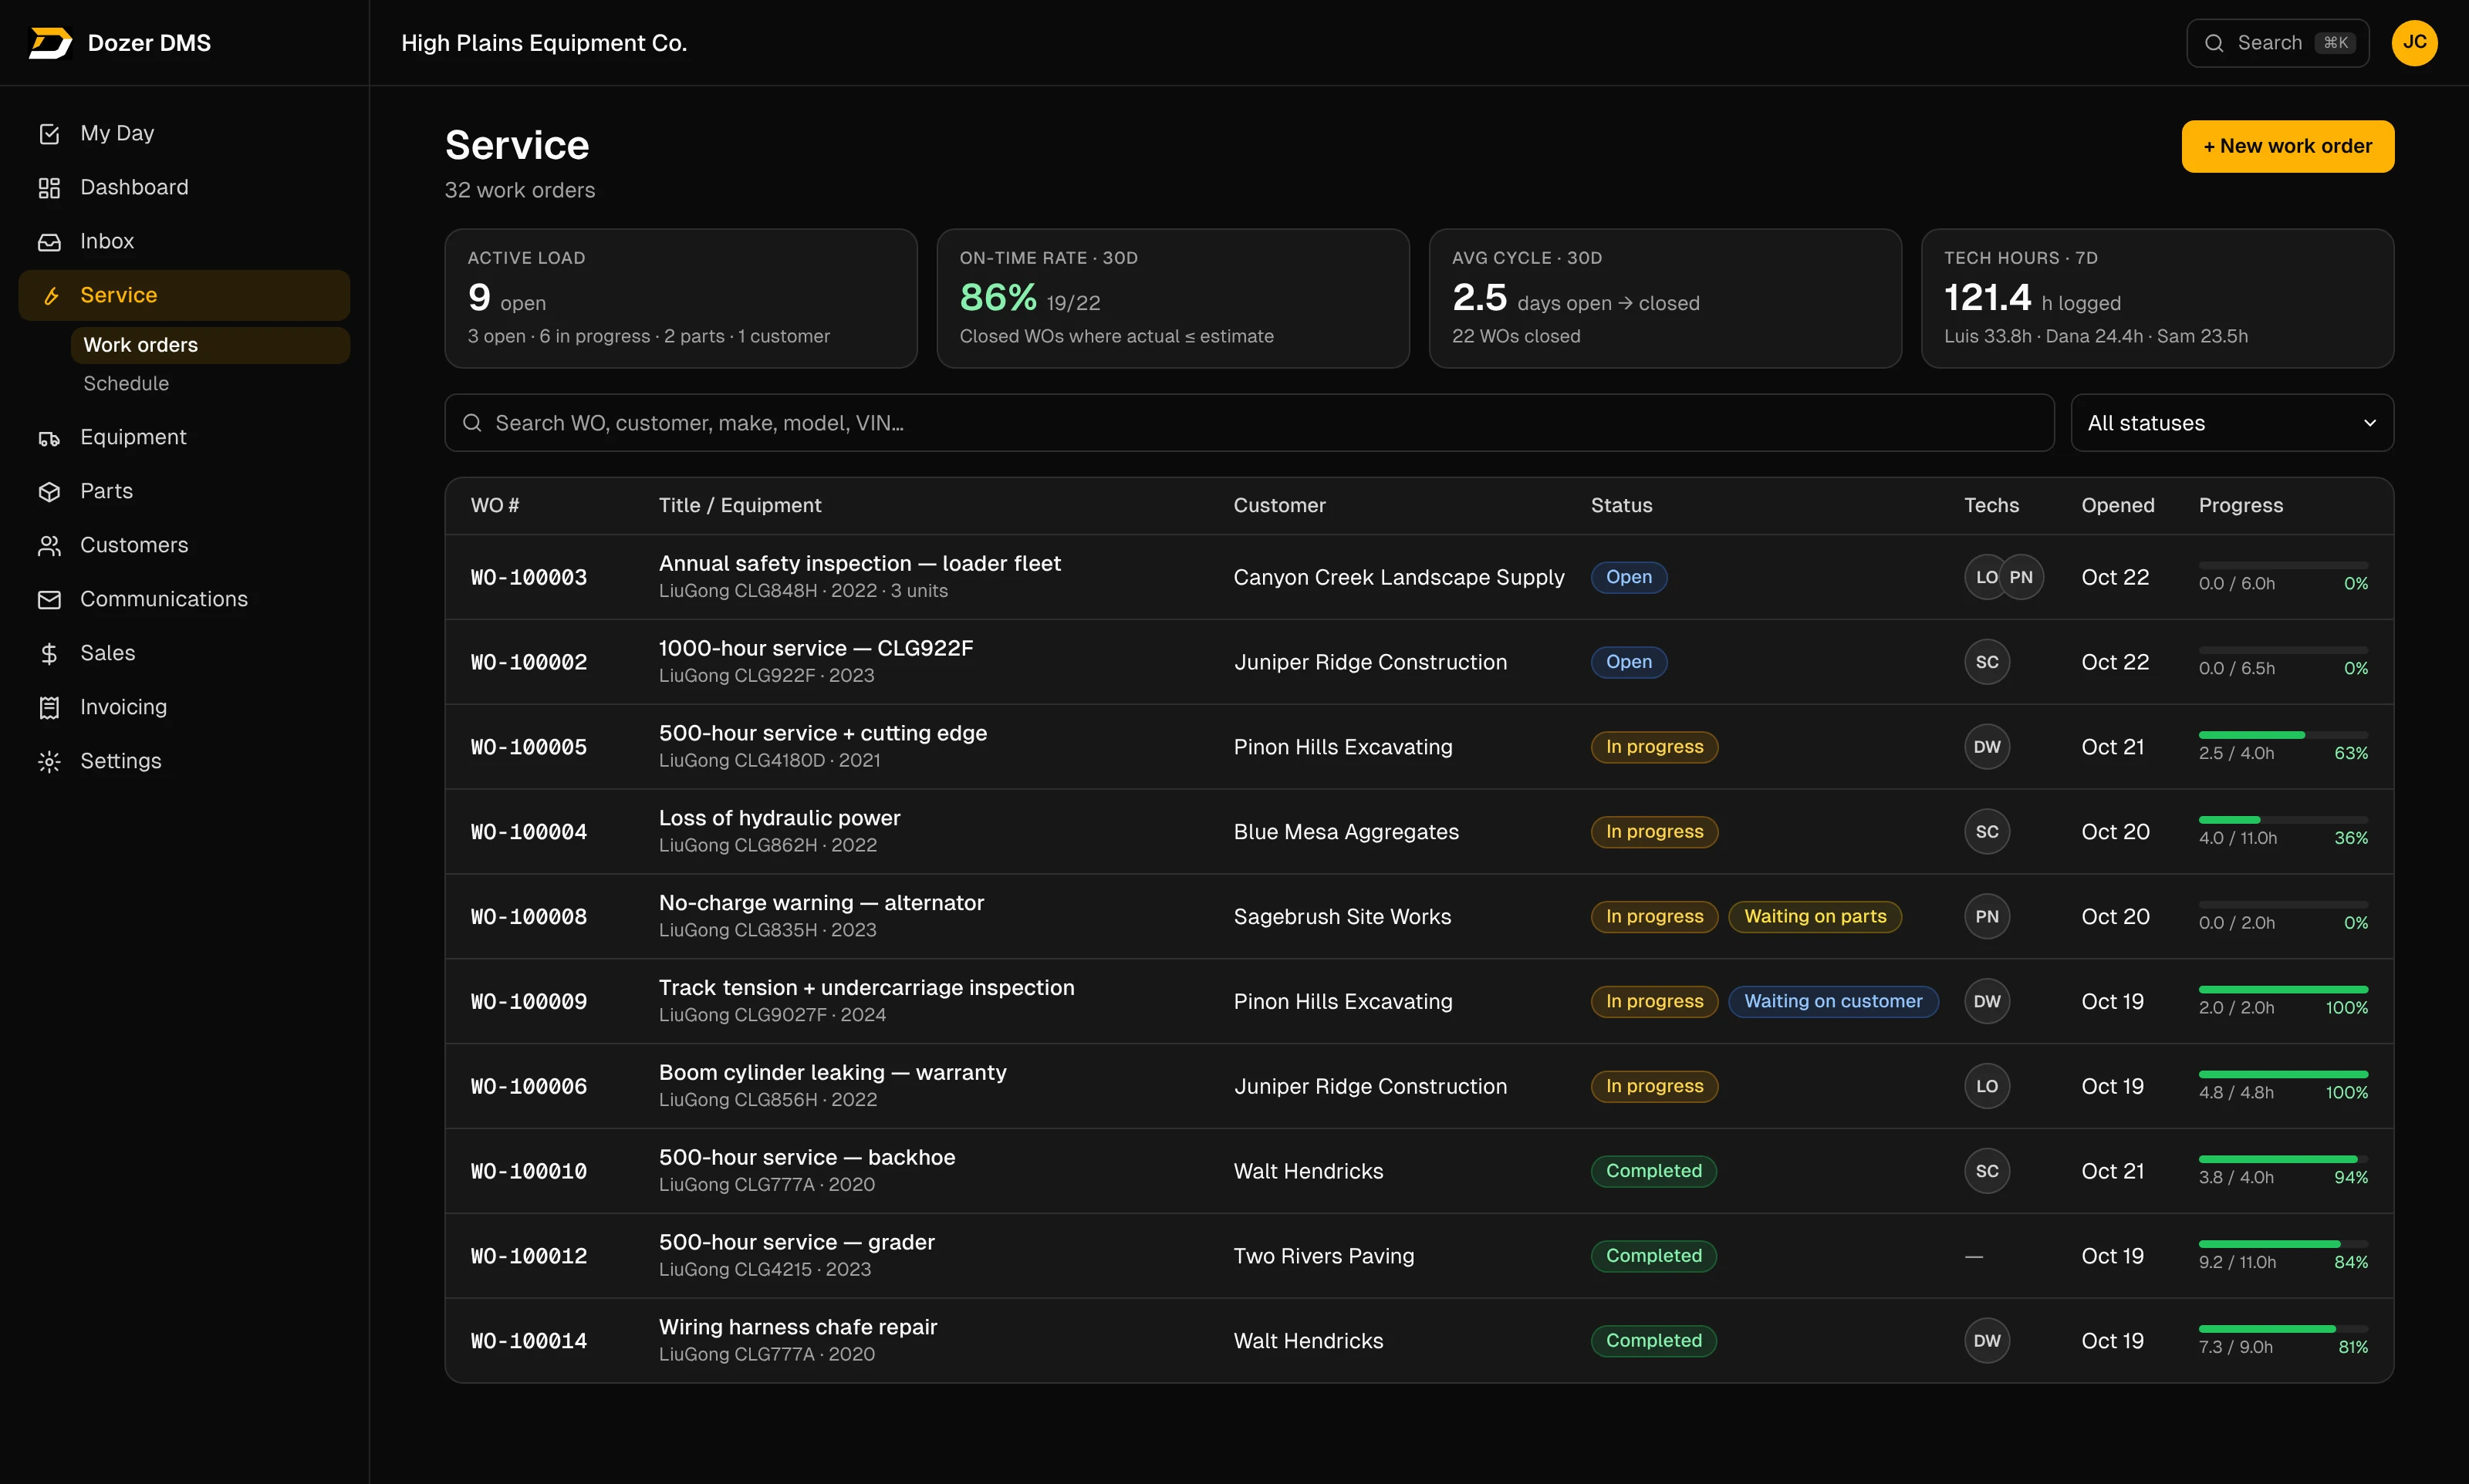Click the Status column header

tap(1621, 506)
